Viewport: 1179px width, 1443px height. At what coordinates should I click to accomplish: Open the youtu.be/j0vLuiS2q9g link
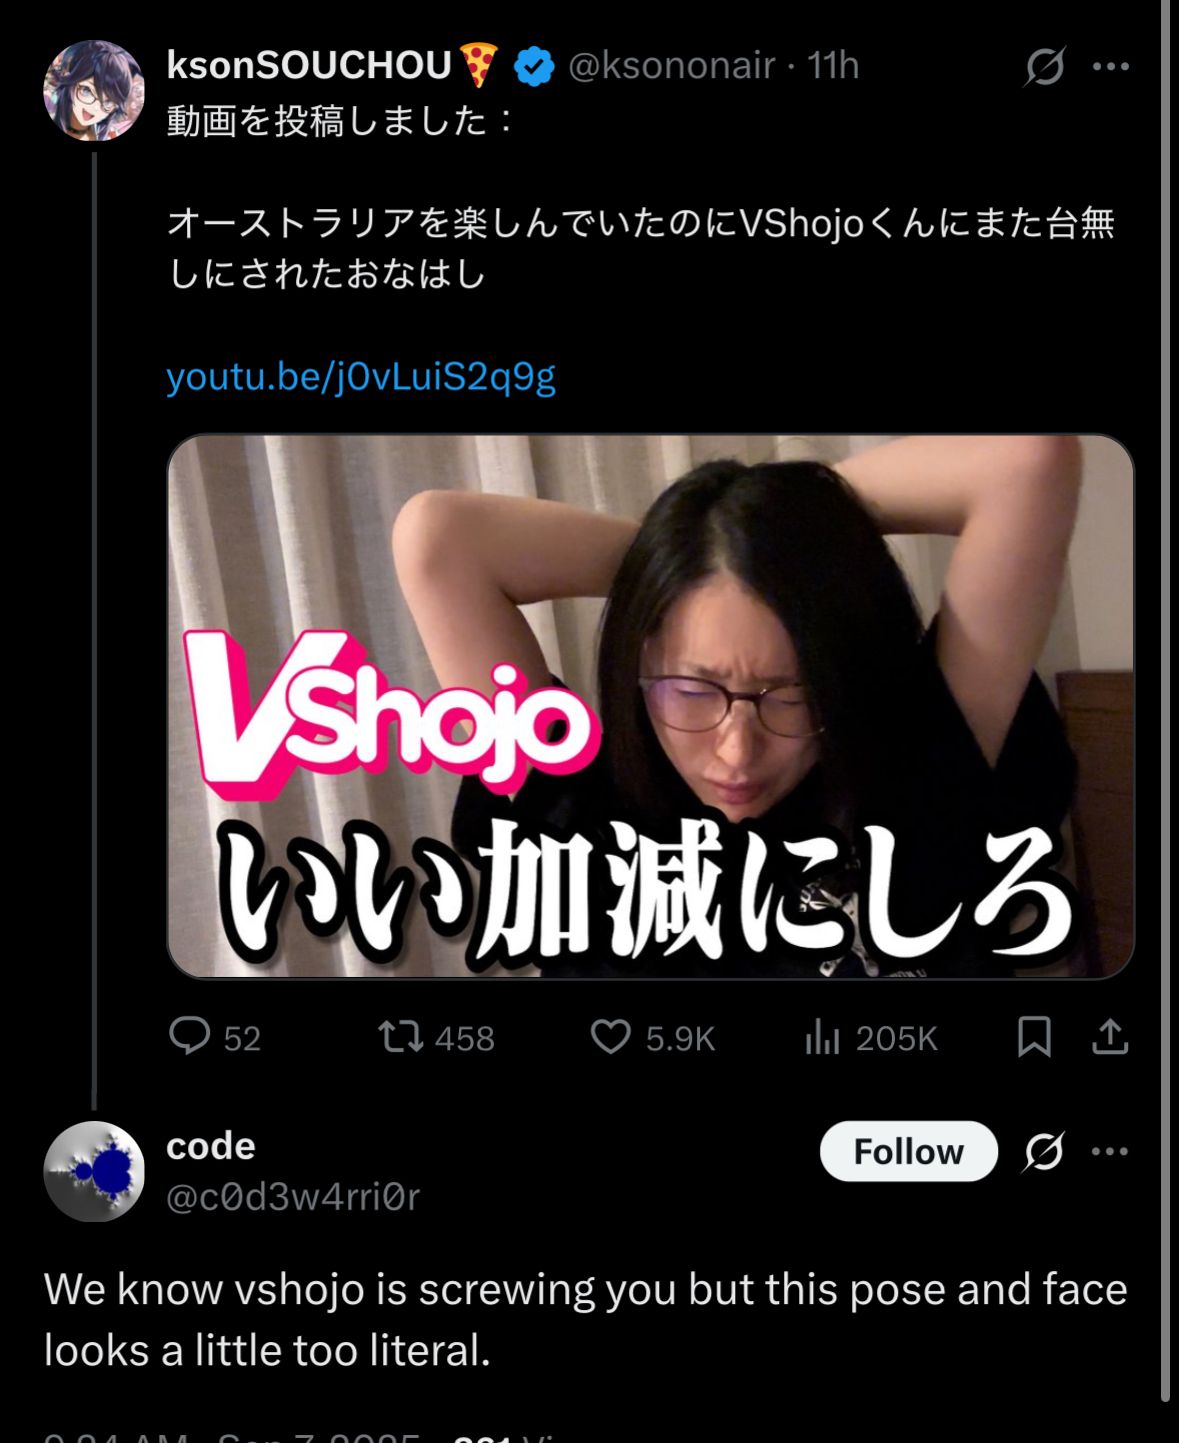pos(361,377)
